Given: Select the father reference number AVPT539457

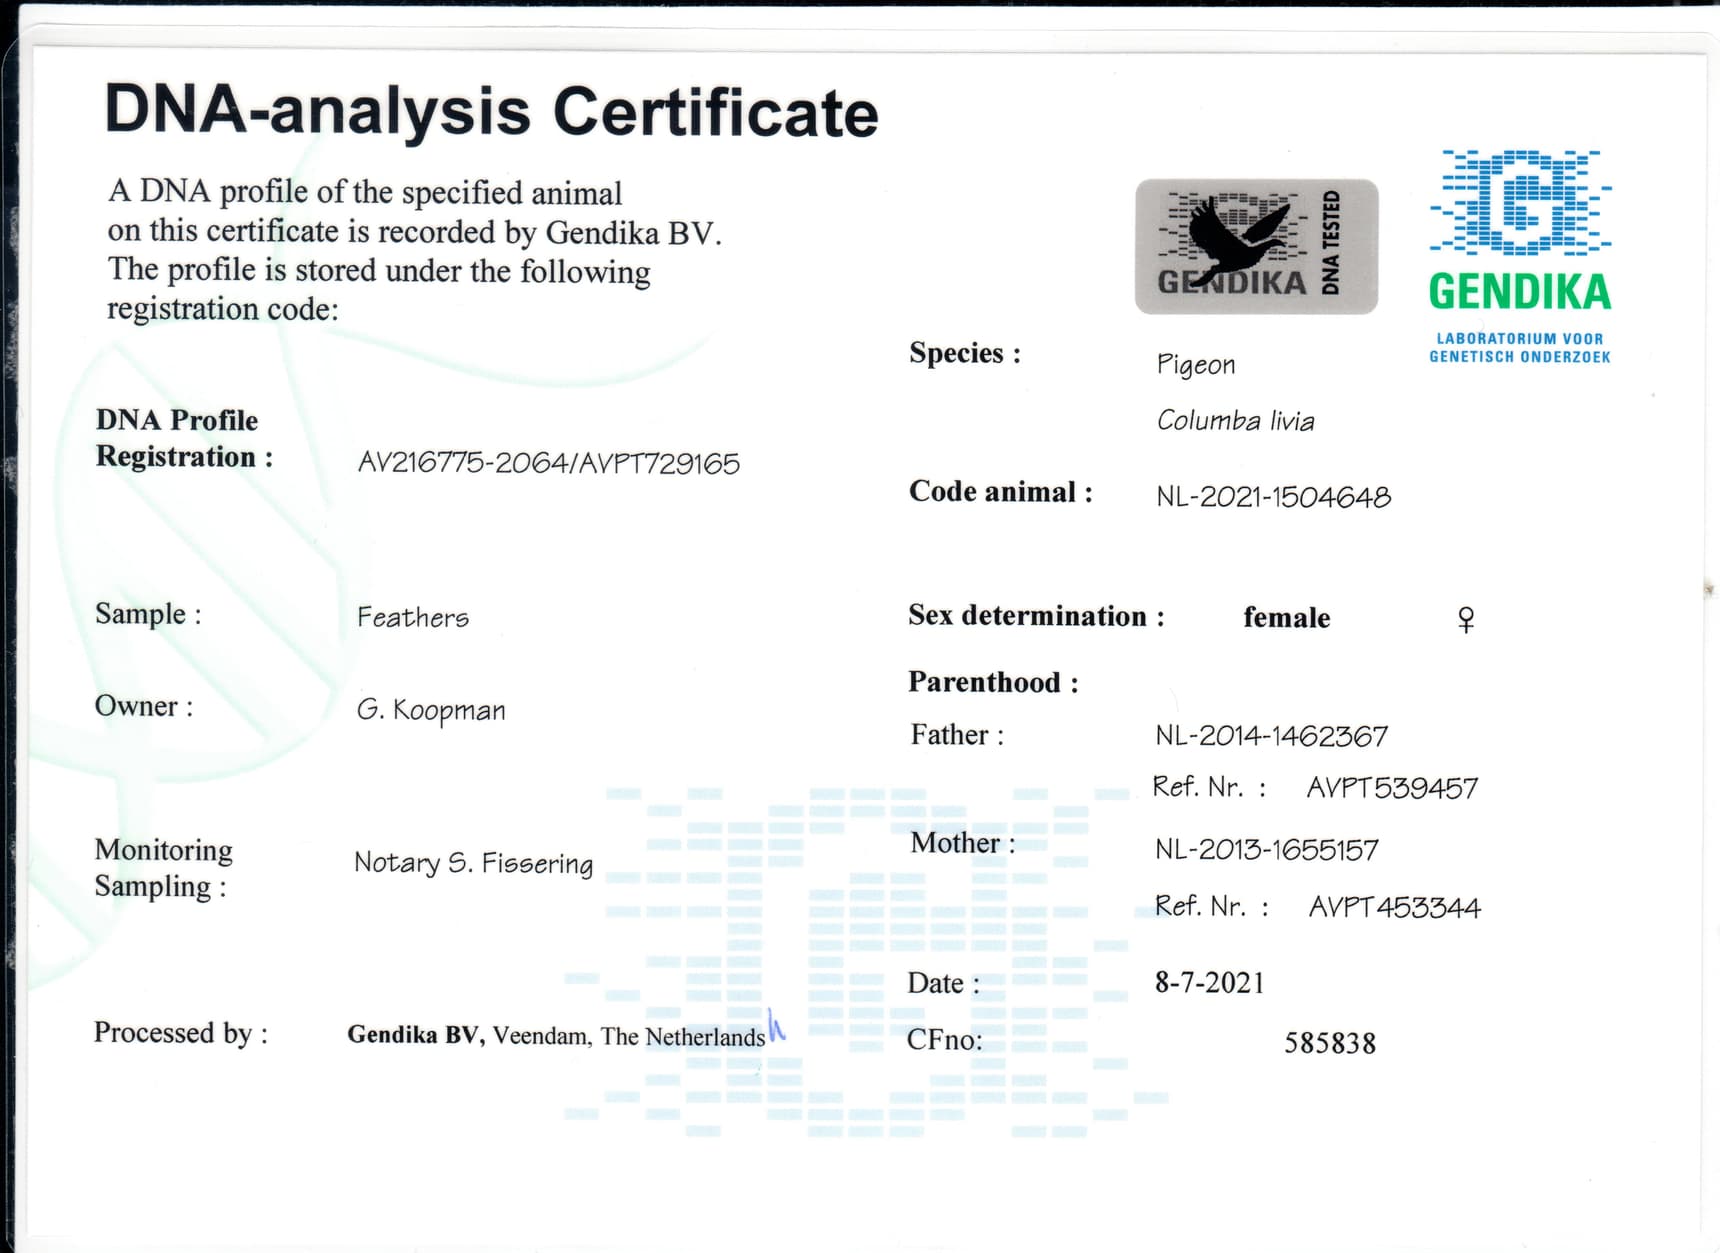Looking at the screenshot, I should [x=1392, y=789].
